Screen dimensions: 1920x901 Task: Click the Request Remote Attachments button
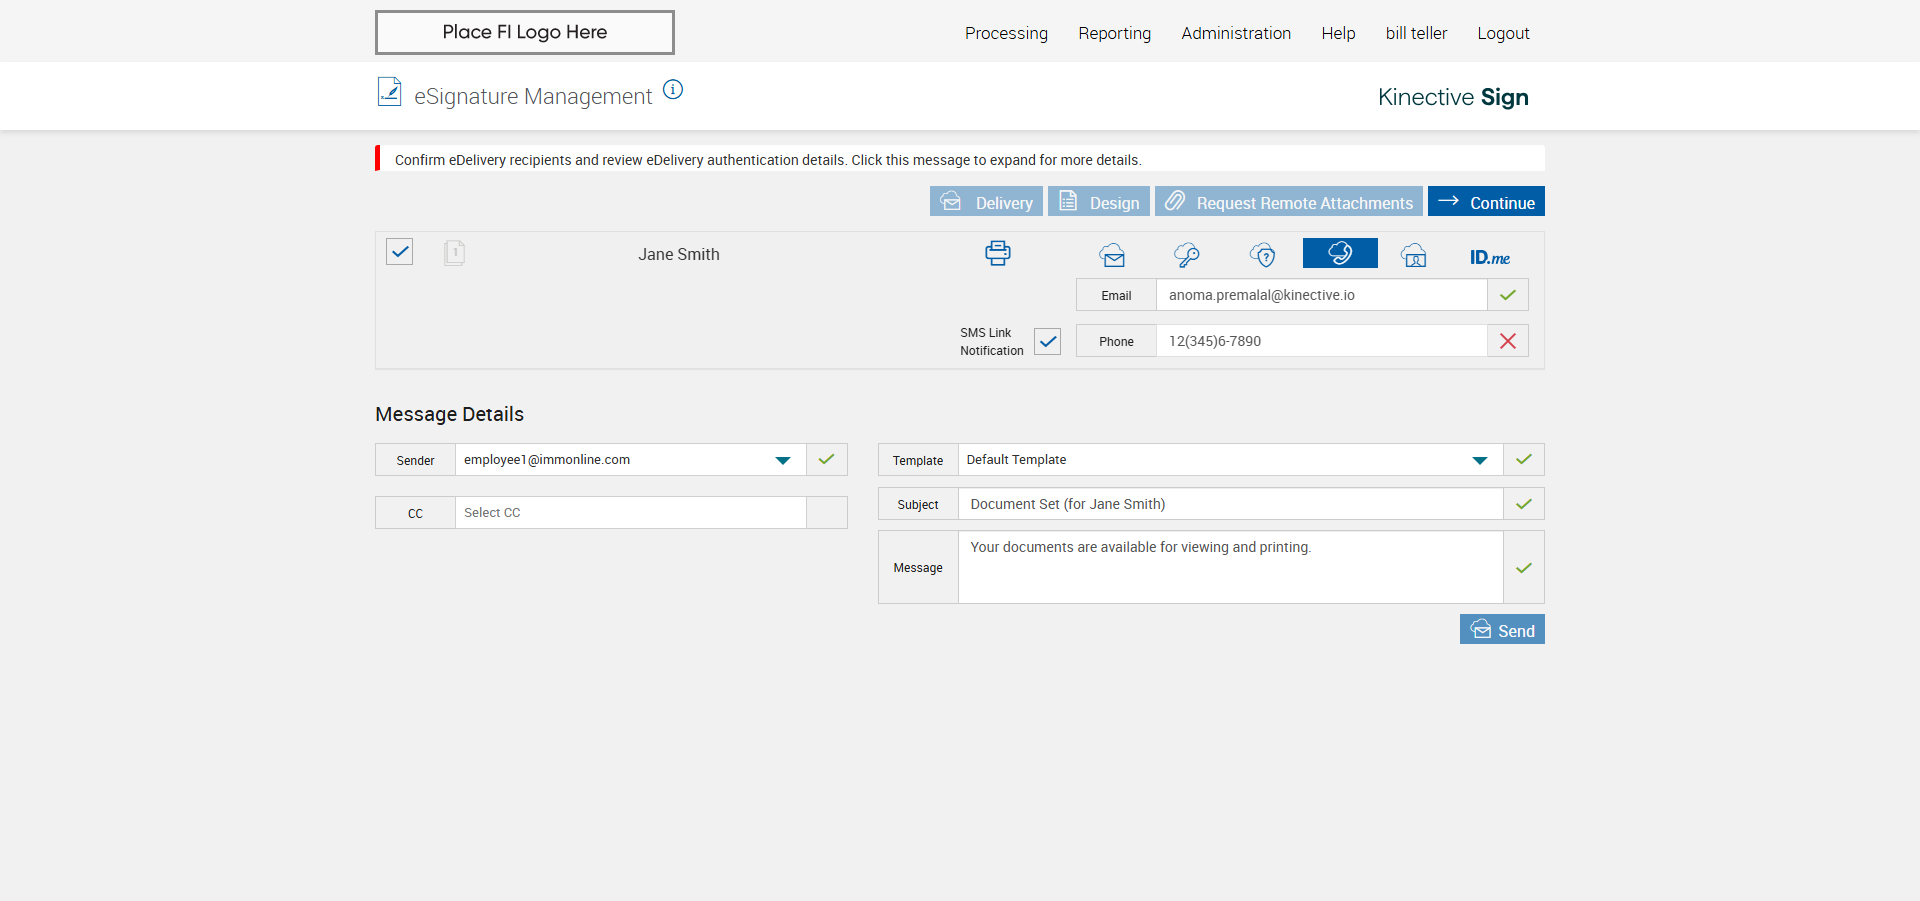point(1289,202)
